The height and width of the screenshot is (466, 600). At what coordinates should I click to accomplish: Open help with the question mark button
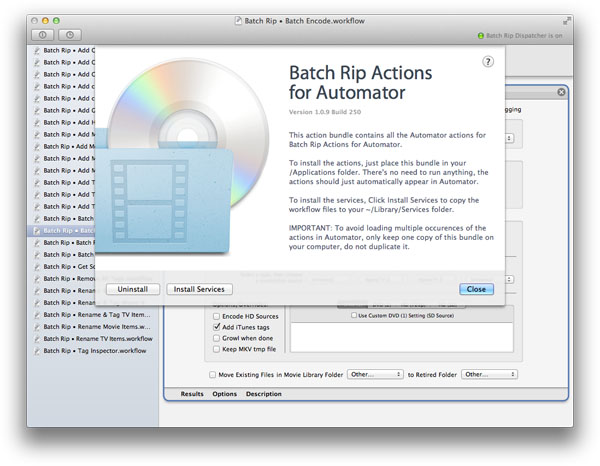pos(488,62)
